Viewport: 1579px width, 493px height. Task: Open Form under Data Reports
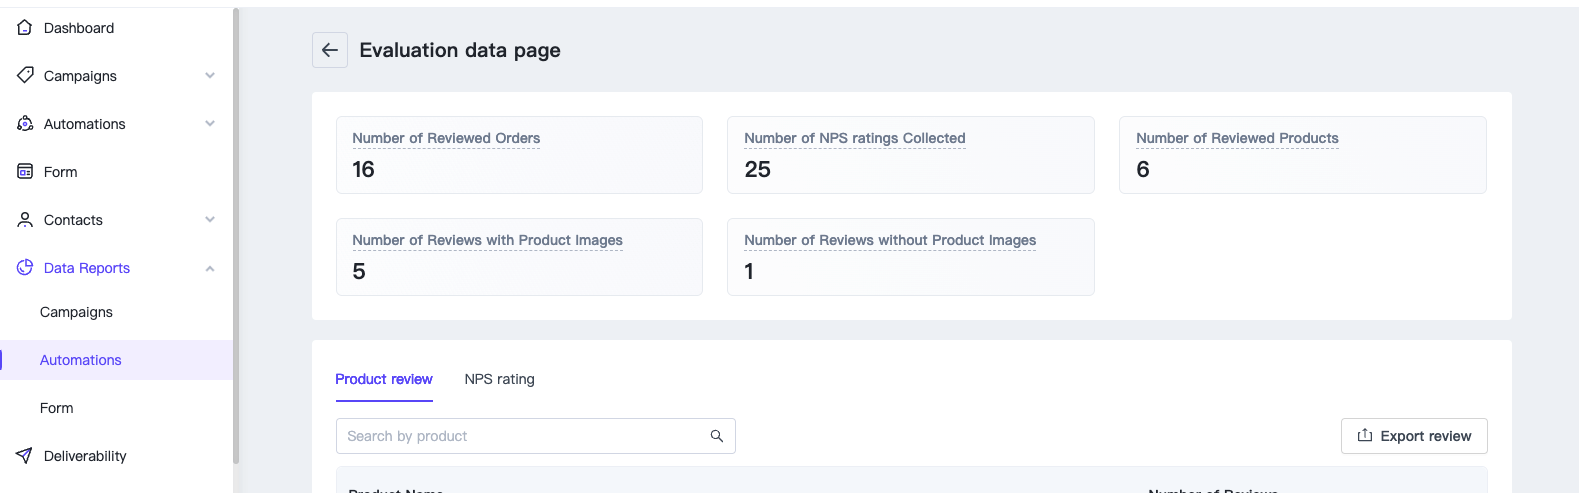pyautogui.click(x=57, y=408)
